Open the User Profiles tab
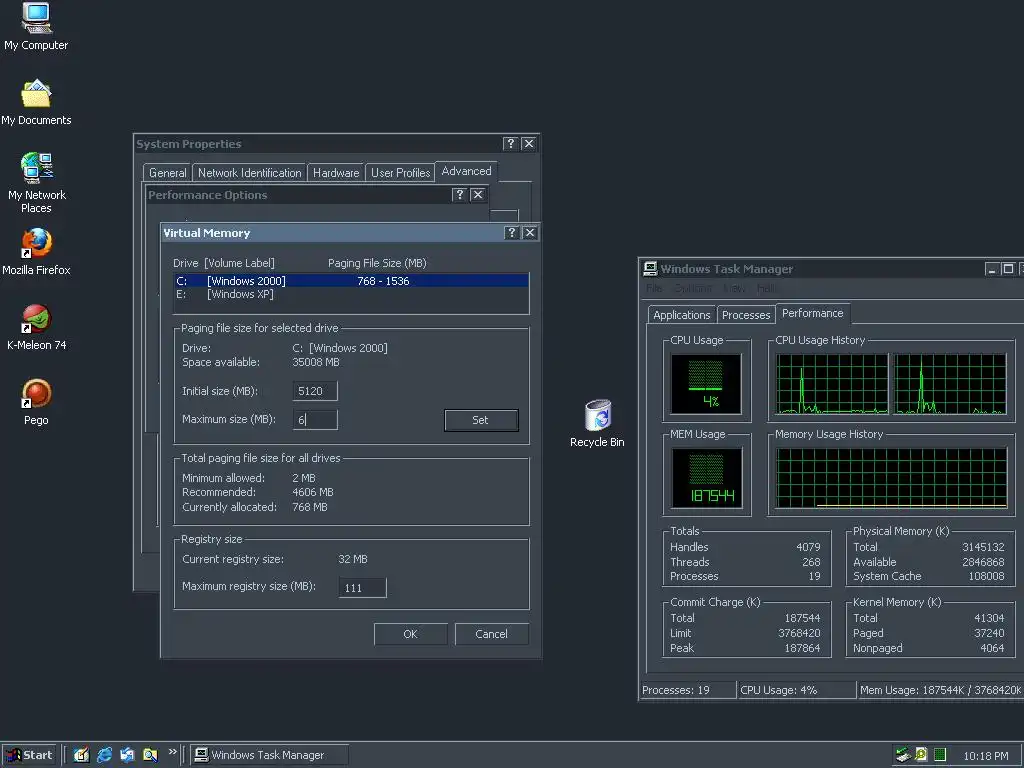This screenshot has width=1024, height=768. (x=400, y=172)
